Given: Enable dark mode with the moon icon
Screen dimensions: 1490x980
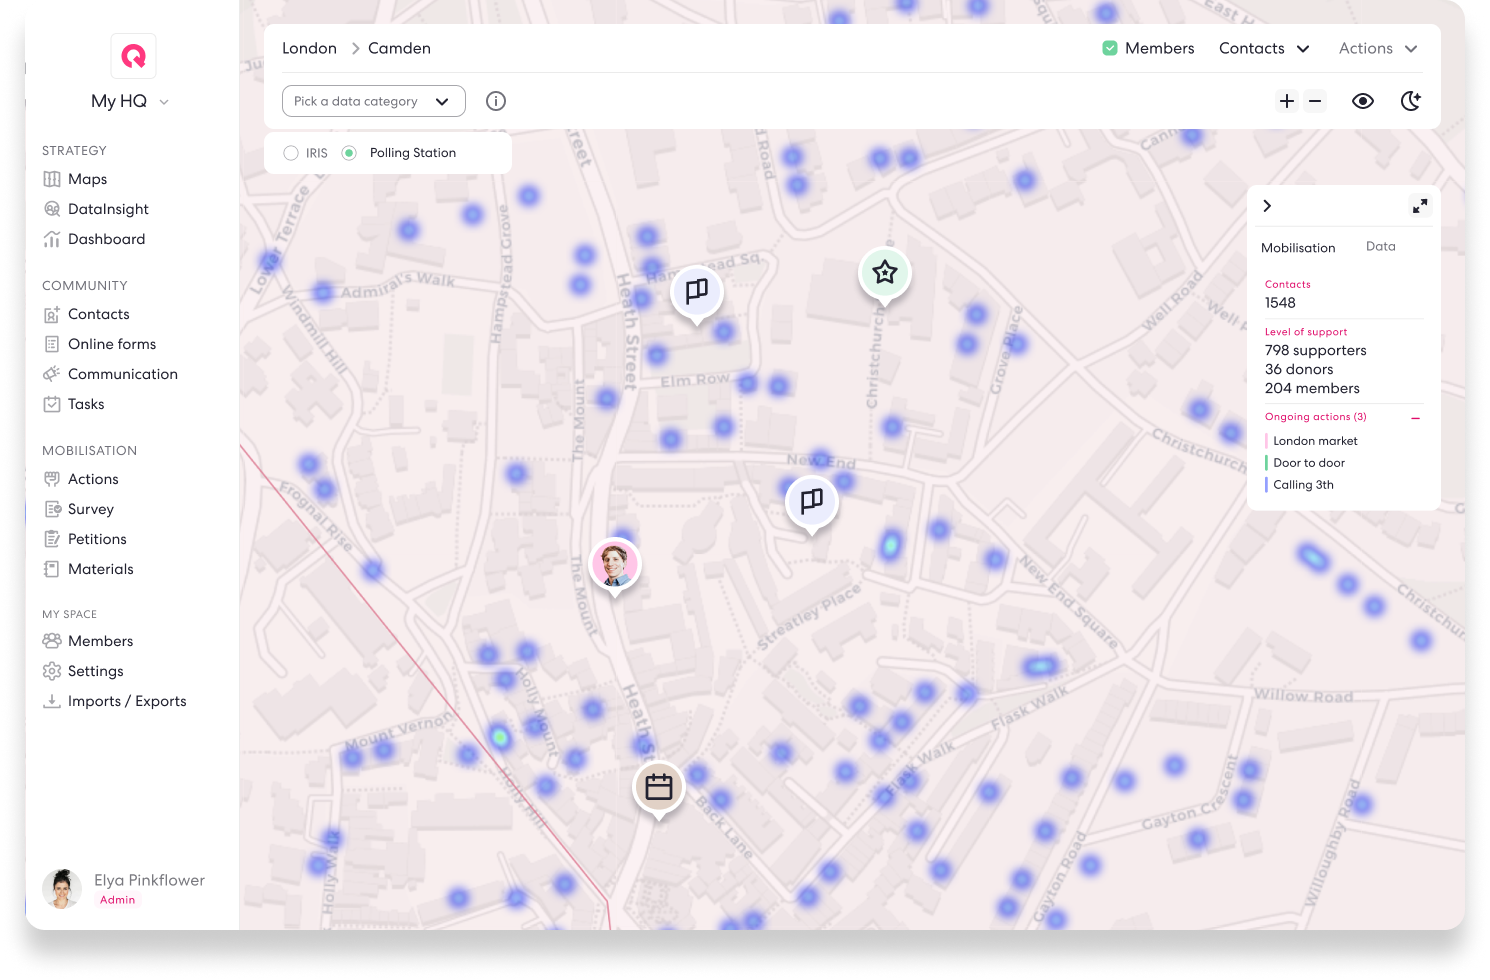Looking at the screenshot, I should pos(1410,100).
